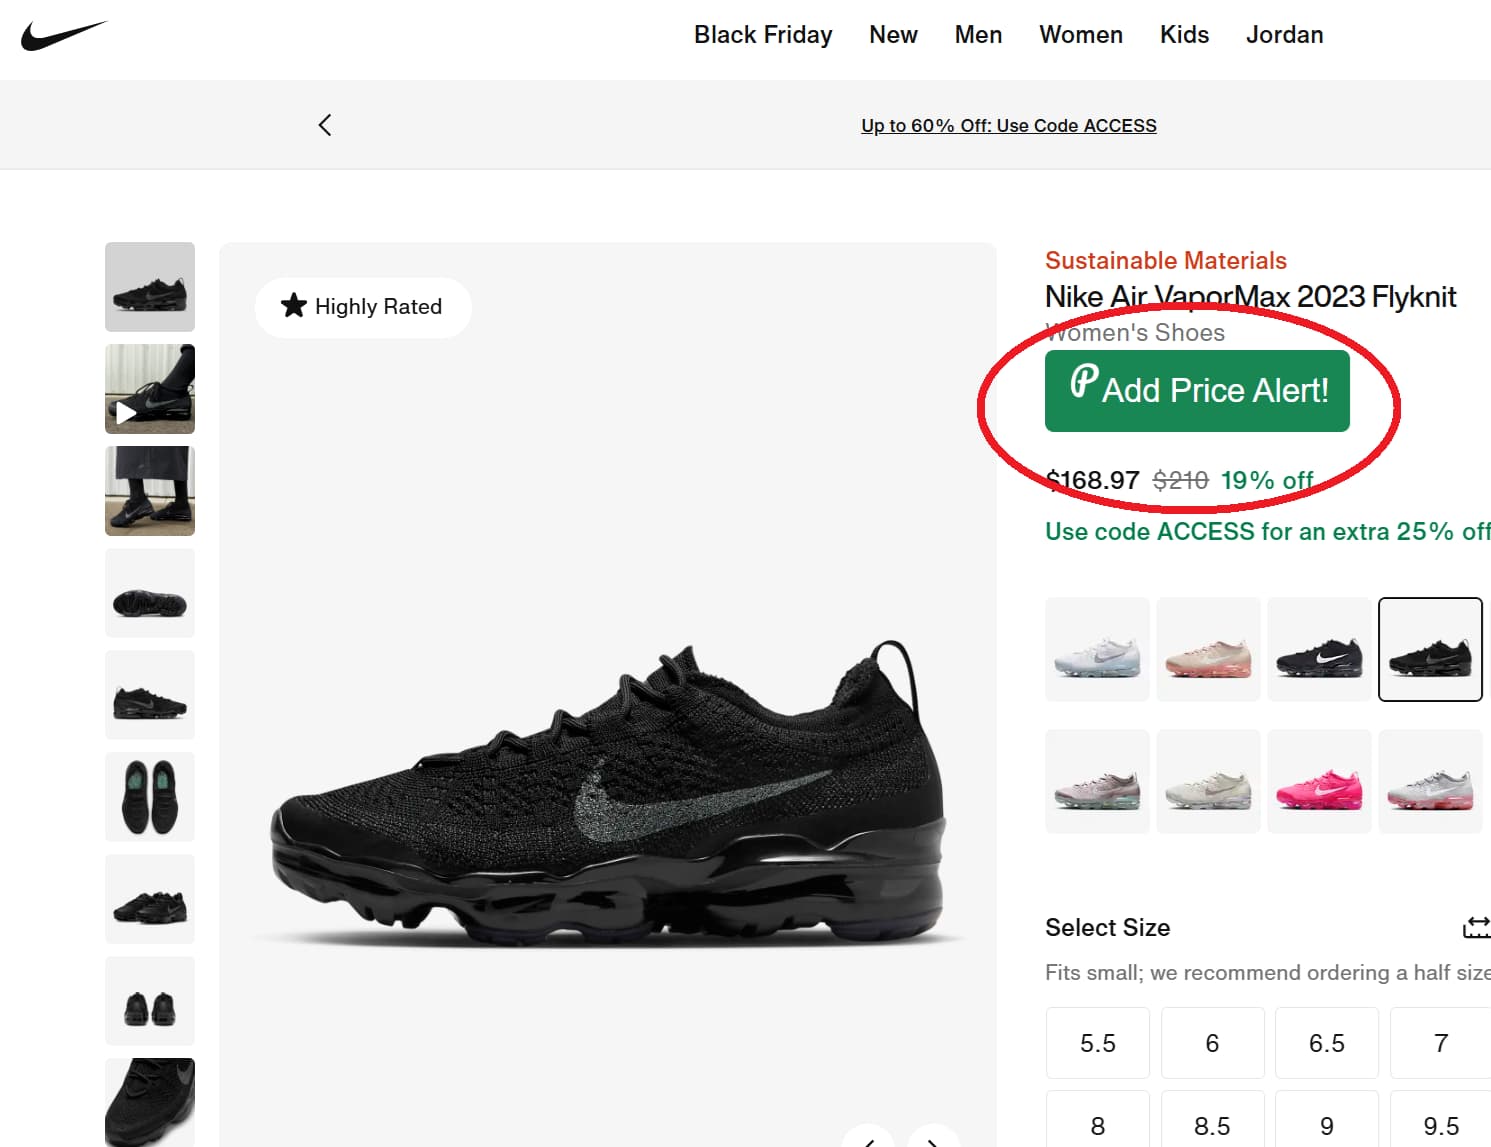1491x1147 pixels.
Task: Open the Jordan navigation menu
Action: pos(1284,34)
